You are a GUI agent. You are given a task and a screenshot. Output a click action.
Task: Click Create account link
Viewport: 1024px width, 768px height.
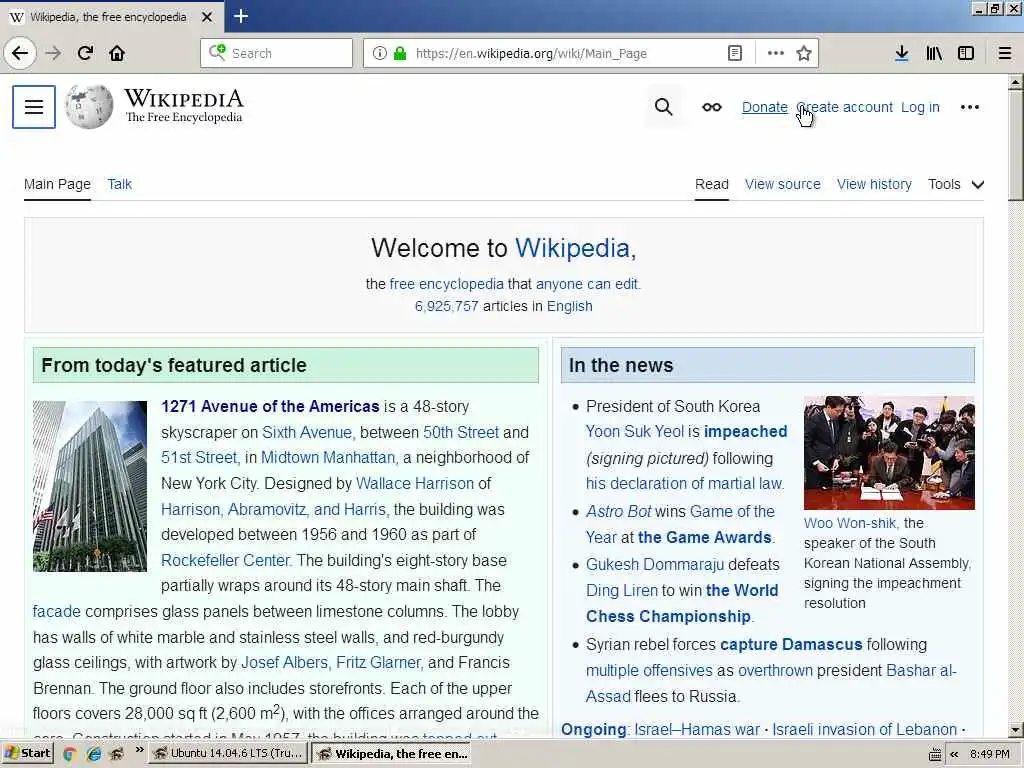pos(844,107)
